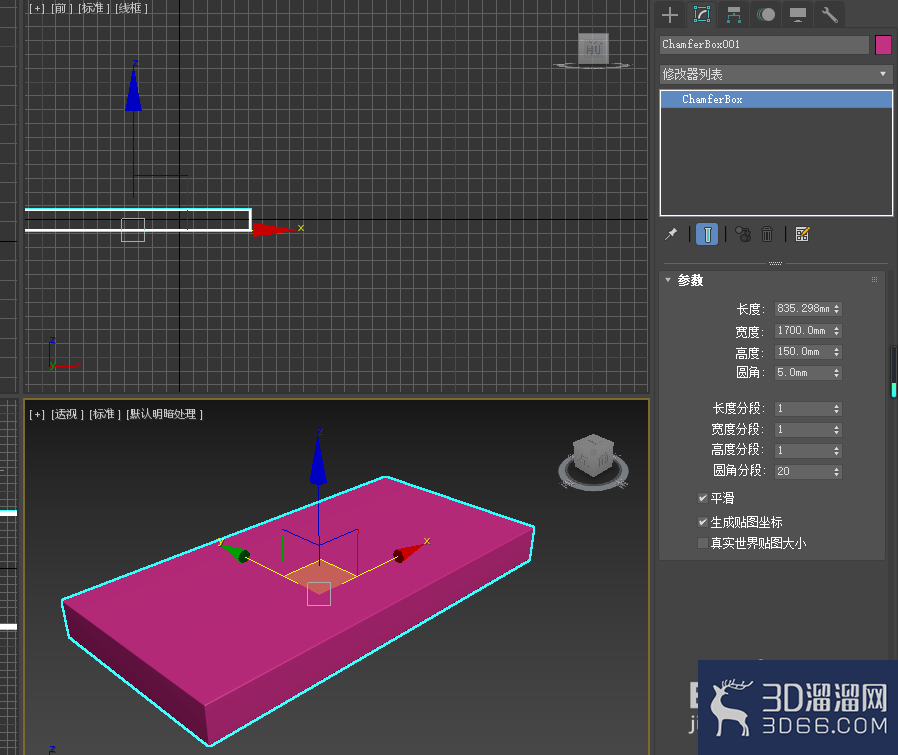Click the panel divider grip below stack tools
The image size is (898, 755).
[x=775, y=264]
